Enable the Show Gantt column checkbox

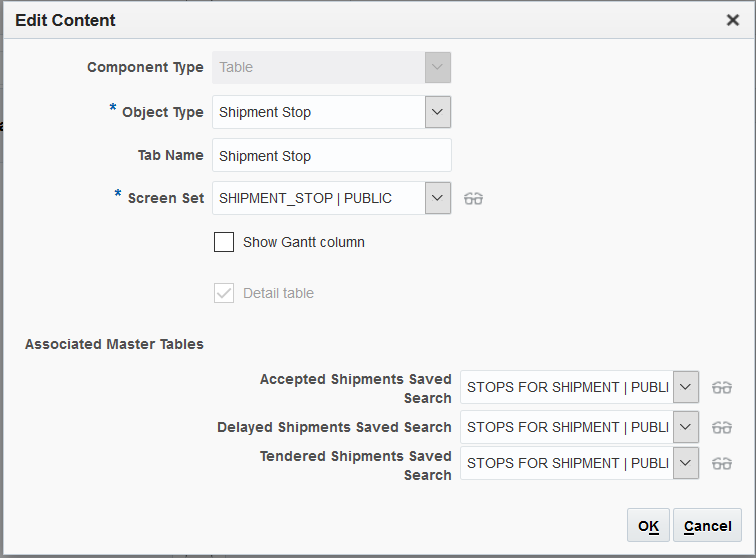[x=224, y=242]
